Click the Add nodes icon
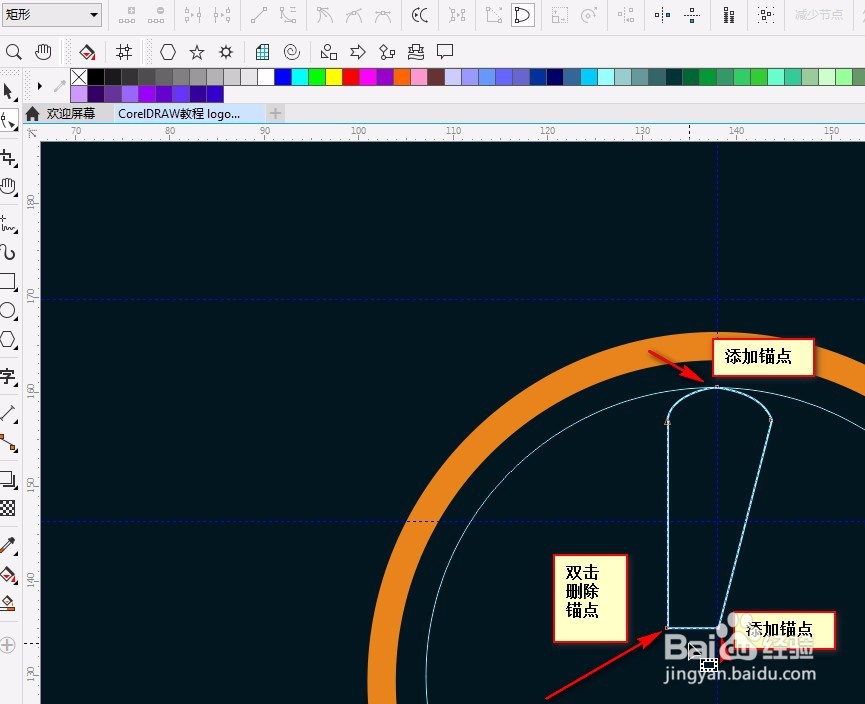 tap(127, 15)
